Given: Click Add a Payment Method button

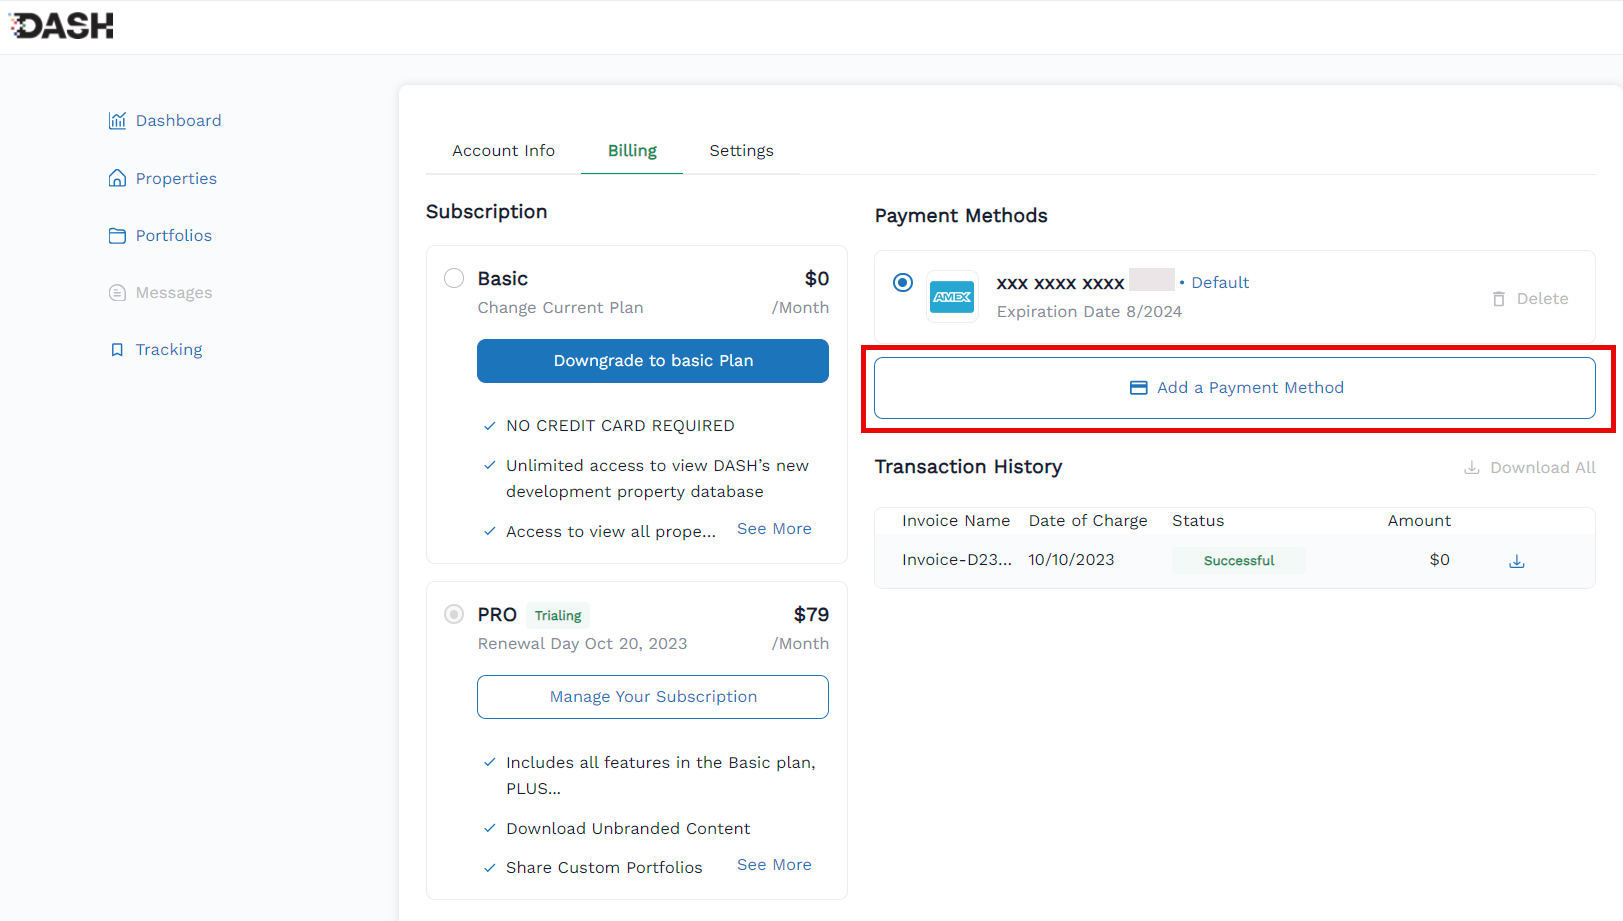Looking at the screenshot, I should click(1235, 388).
